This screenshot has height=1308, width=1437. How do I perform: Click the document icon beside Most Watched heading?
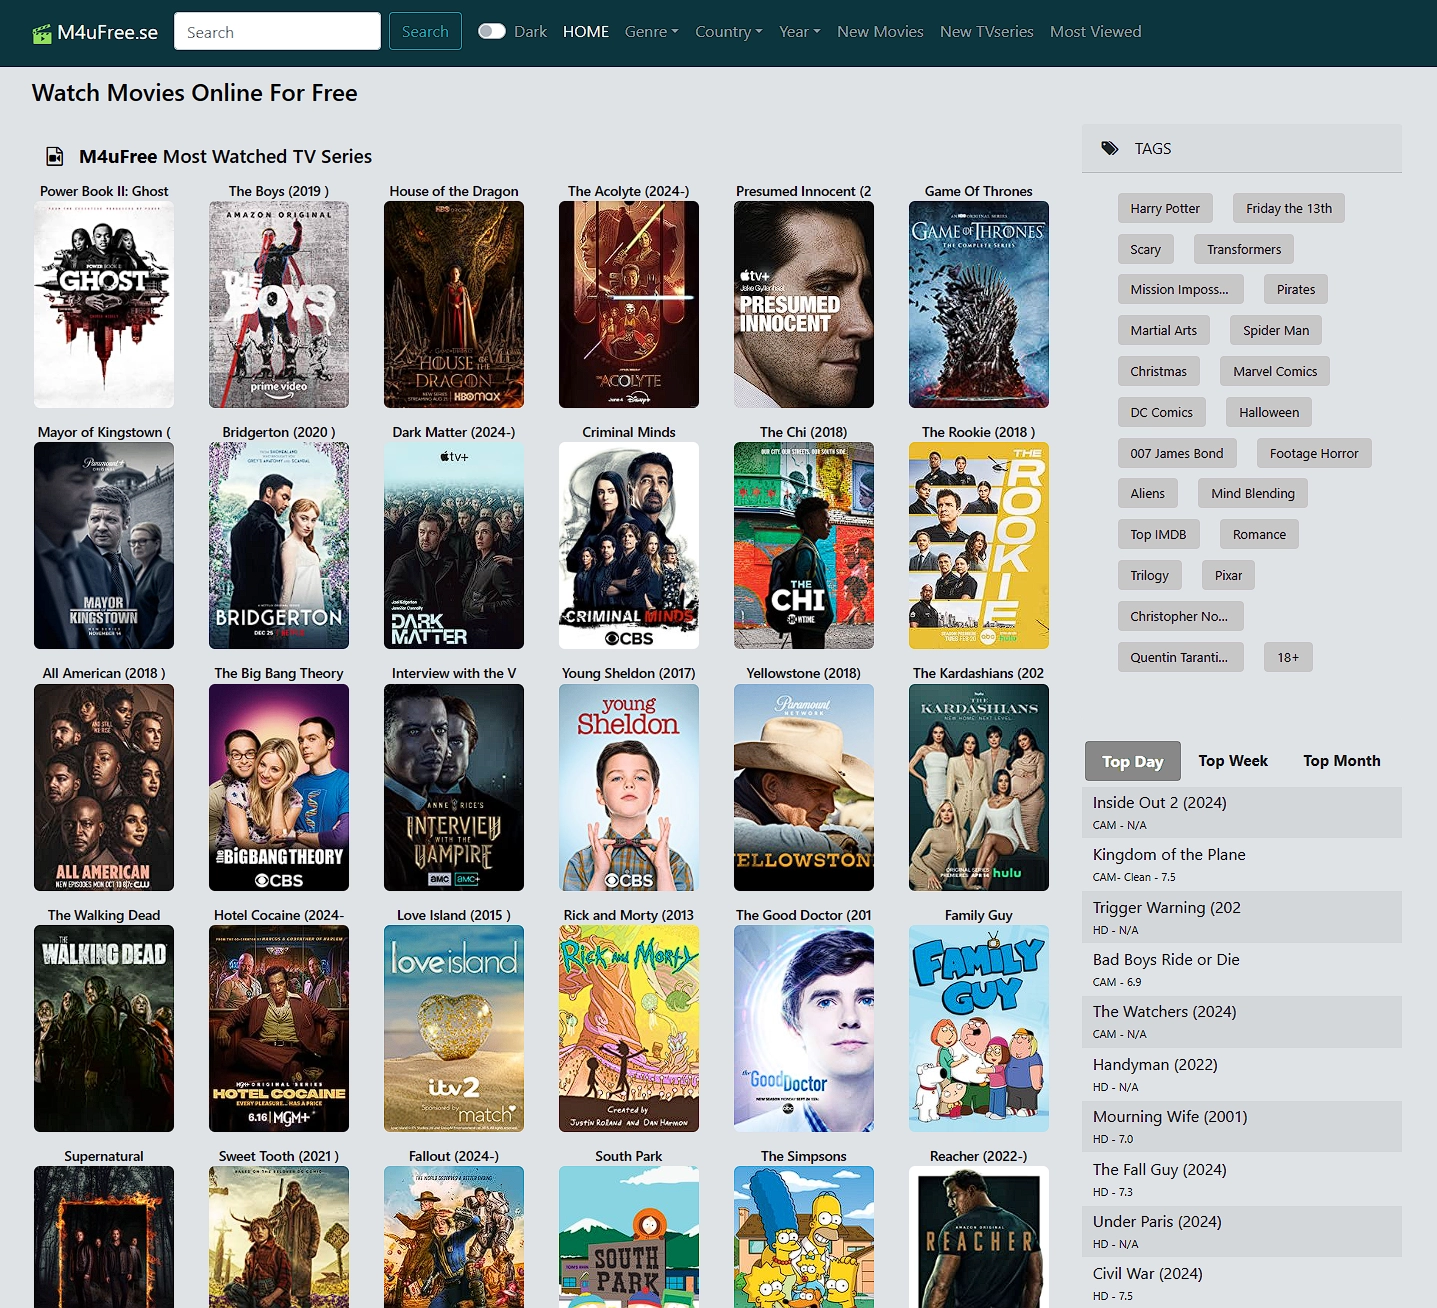point(55,157)
